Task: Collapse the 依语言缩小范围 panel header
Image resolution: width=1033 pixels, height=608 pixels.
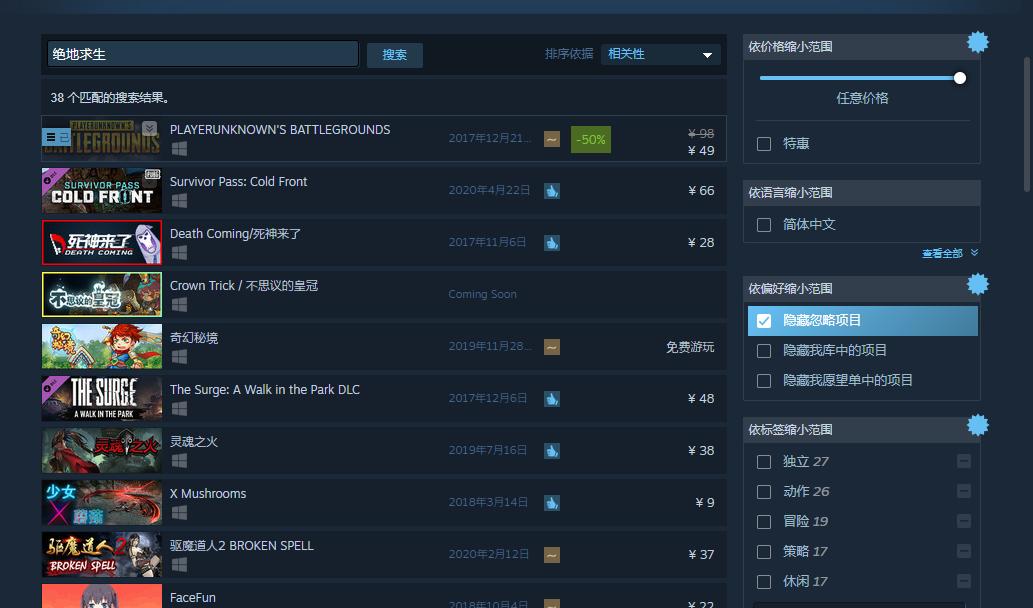Action: click(x=862, y=193)
